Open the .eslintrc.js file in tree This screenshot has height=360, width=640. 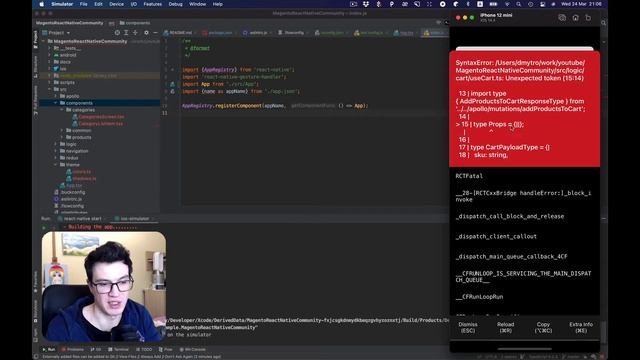pyautogui.click(x=71, y=199)
